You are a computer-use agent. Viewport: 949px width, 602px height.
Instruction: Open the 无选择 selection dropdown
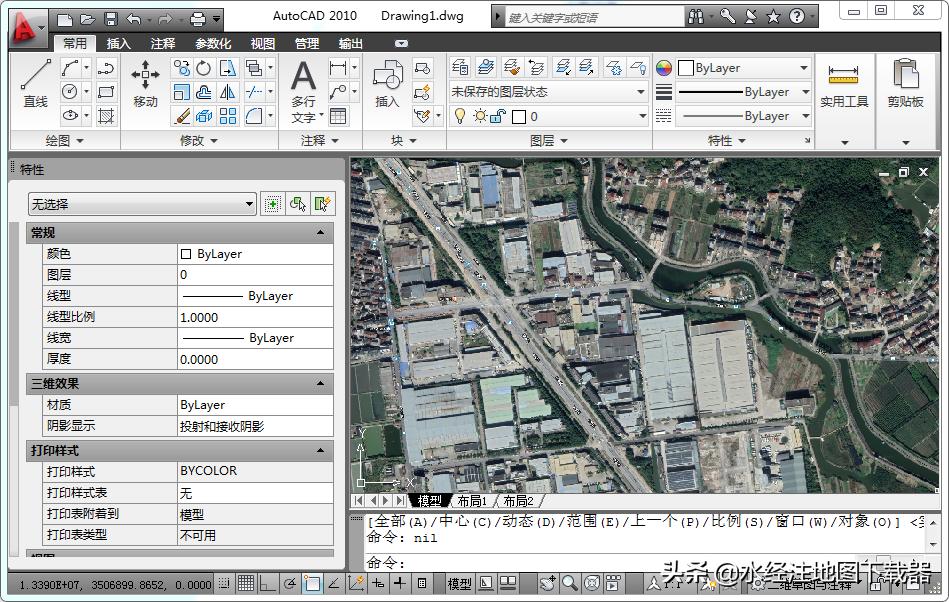(142, 204)
